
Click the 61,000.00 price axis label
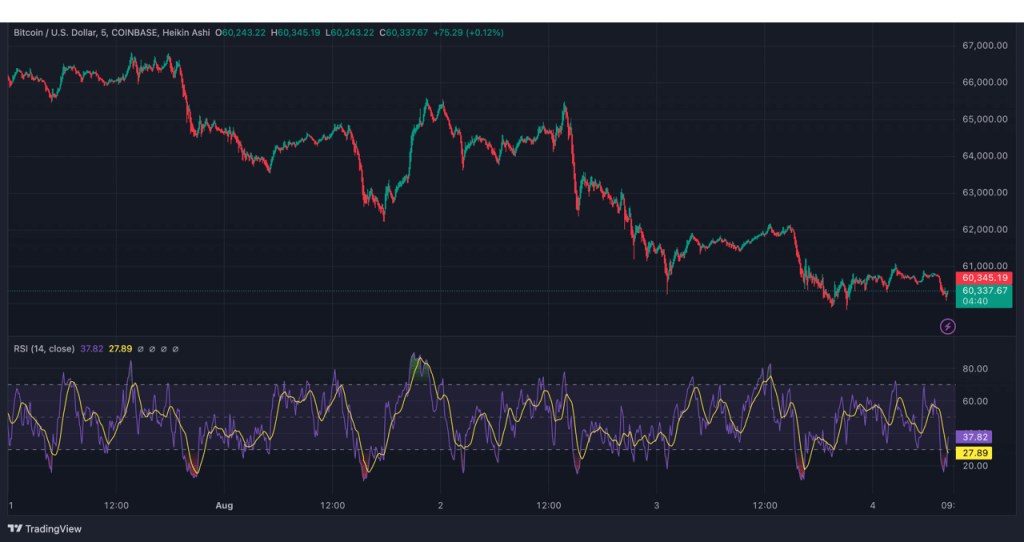coord(984,266)
